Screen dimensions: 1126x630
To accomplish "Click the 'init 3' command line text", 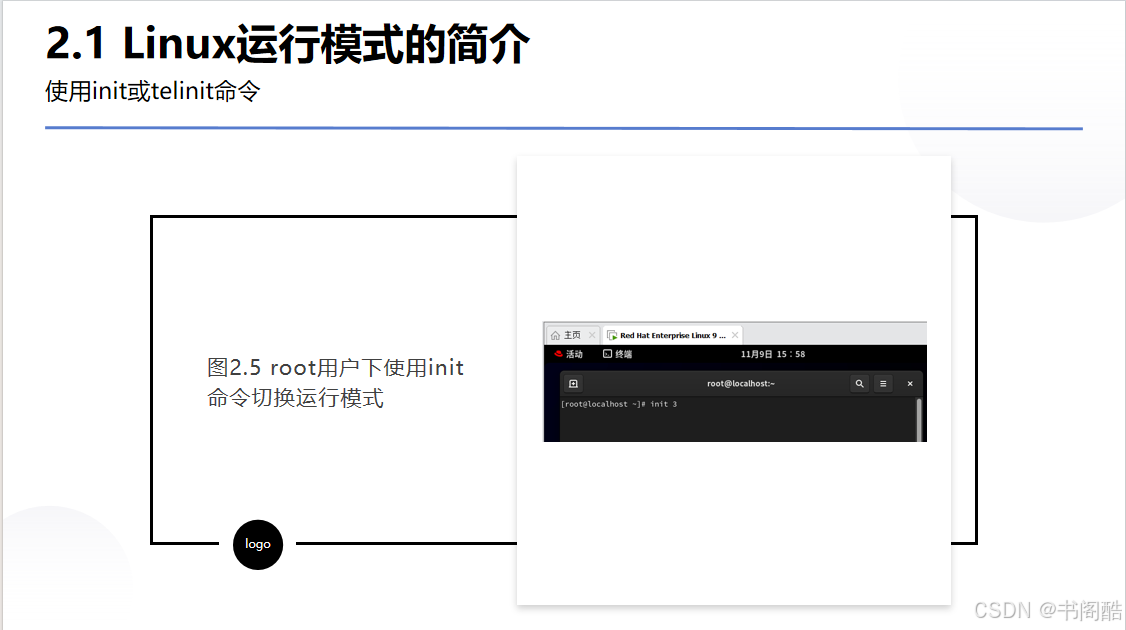I will pyautogui.click(x=664, y=404).
